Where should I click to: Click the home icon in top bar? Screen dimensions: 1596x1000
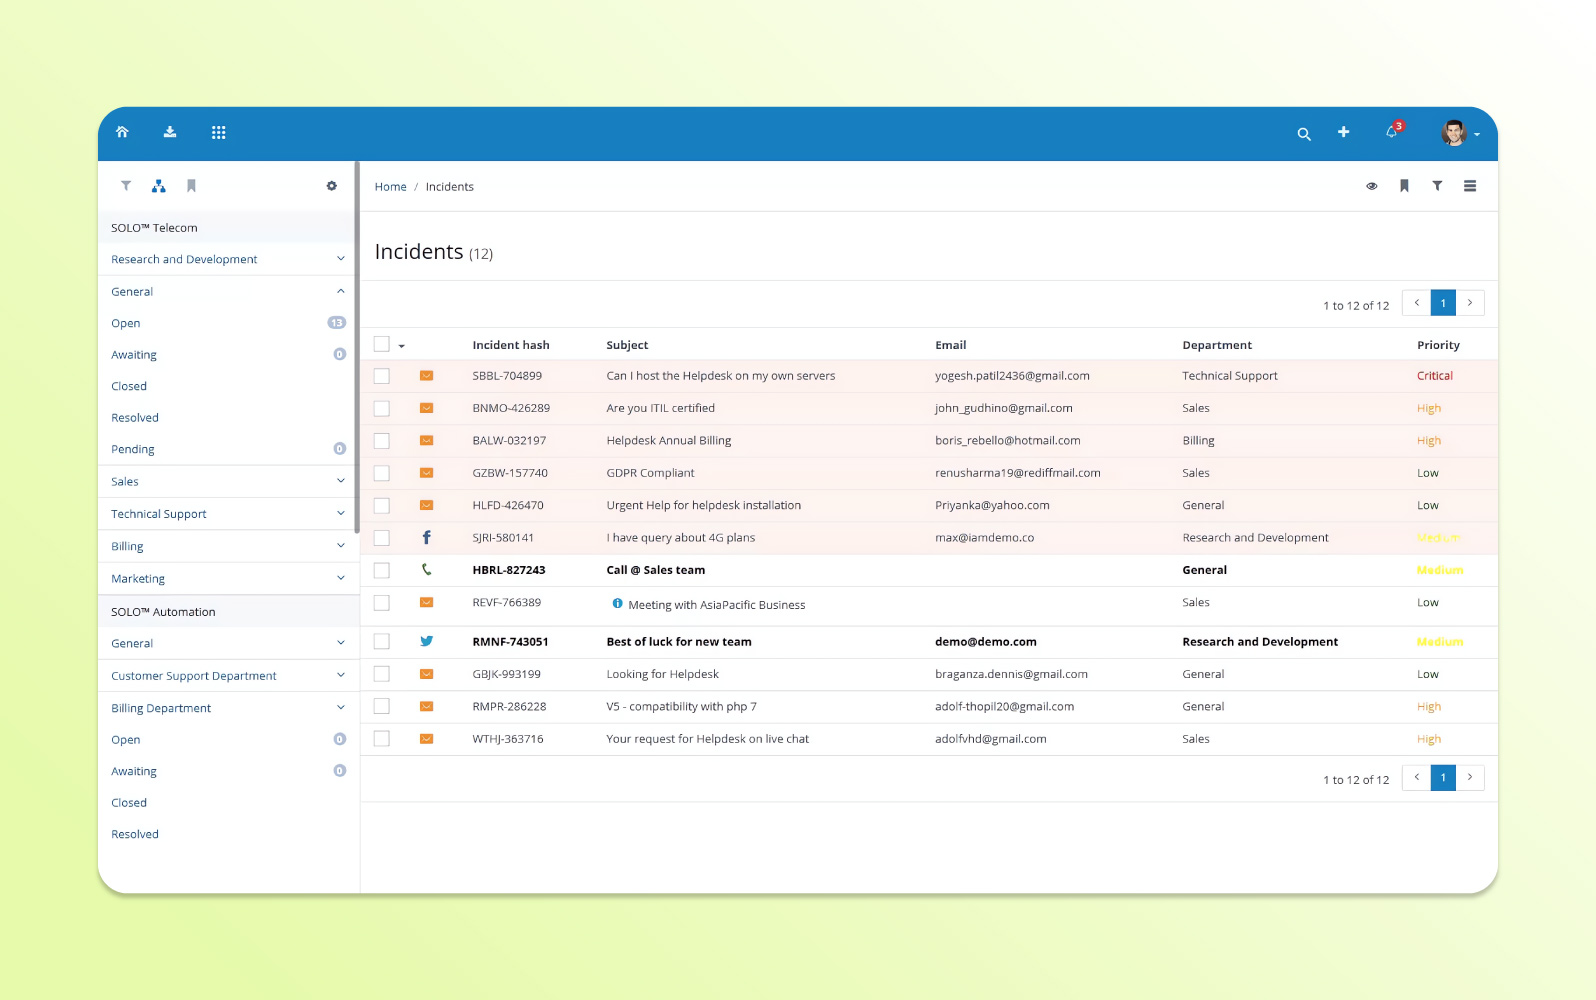tap(122, 132)
